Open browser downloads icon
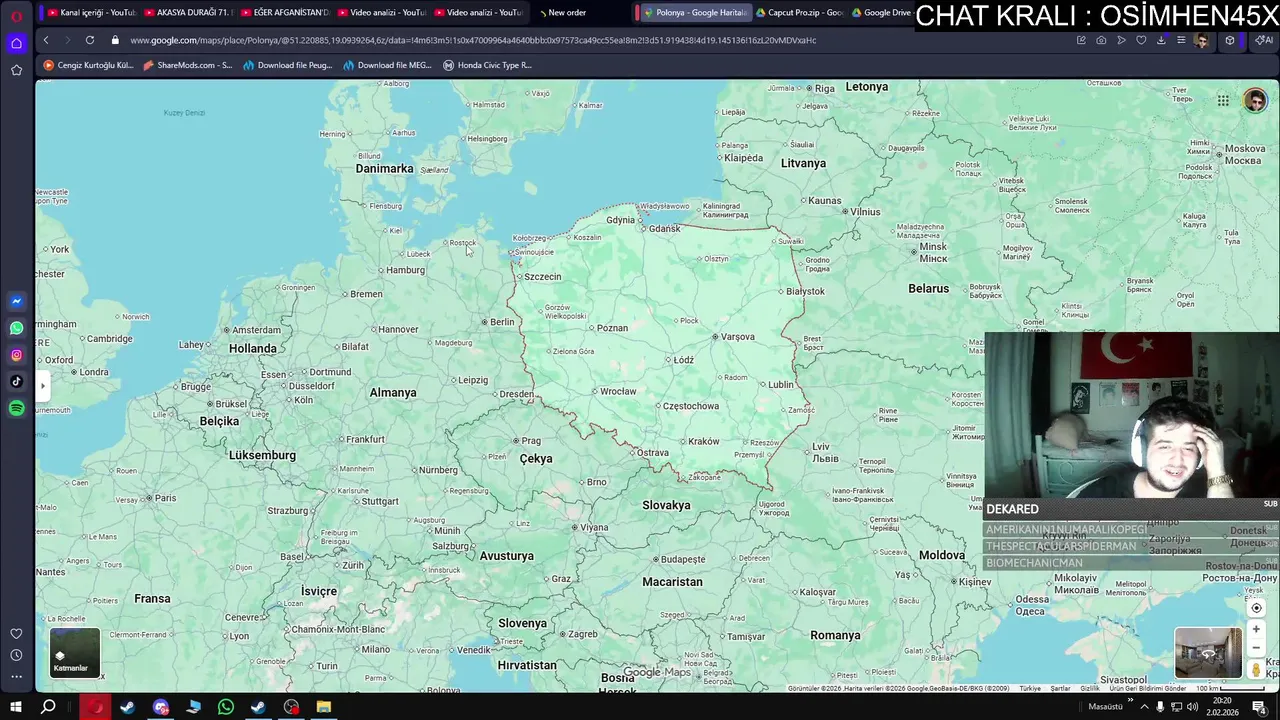This screenshot has height=720, width=1280. 1161,40
